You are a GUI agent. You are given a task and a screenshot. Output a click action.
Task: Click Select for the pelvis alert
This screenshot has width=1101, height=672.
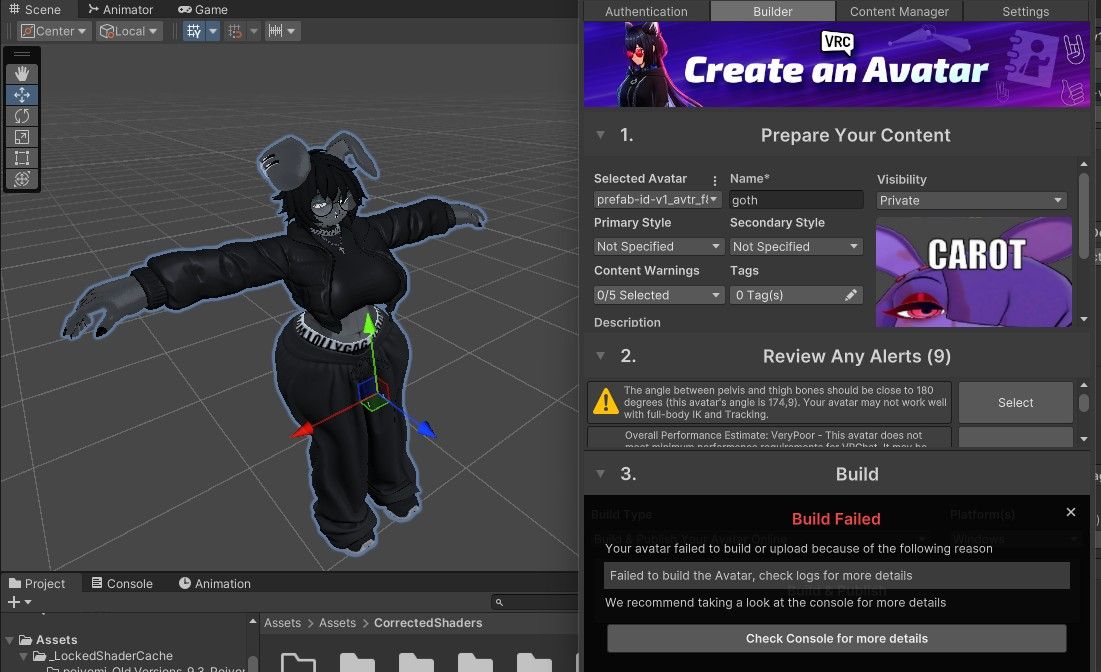[1015, 402]
